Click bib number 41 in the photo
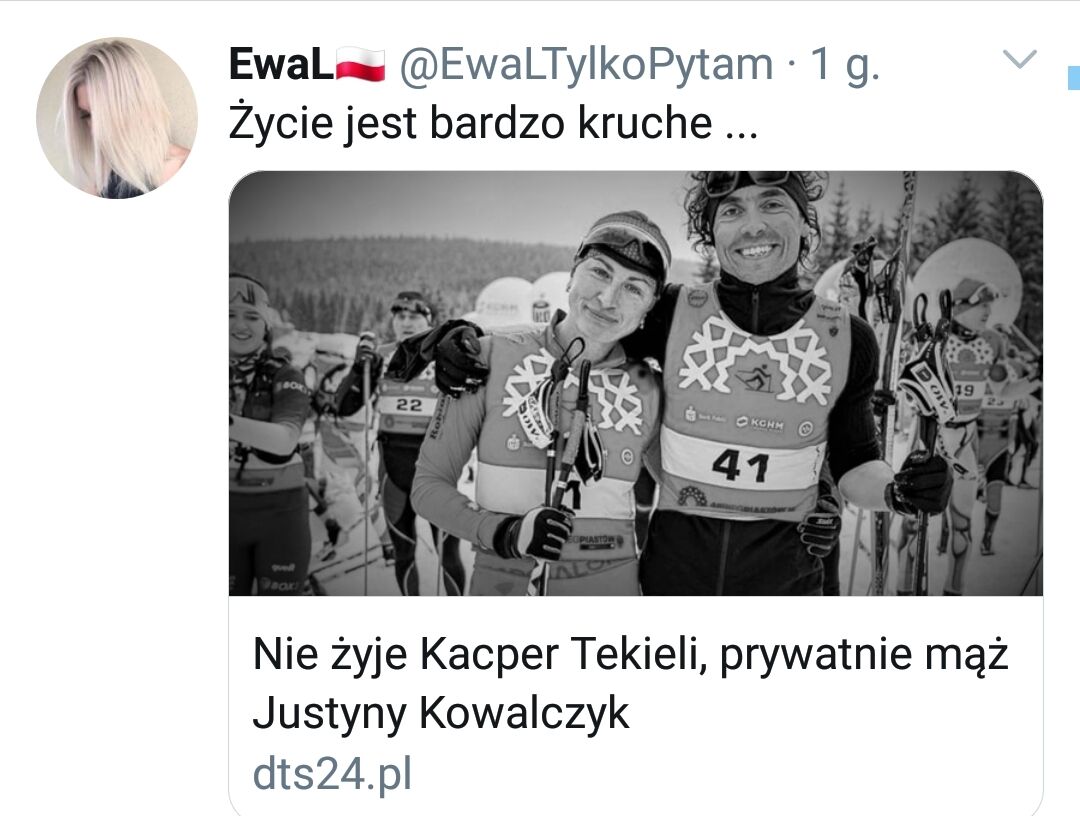 740,466
